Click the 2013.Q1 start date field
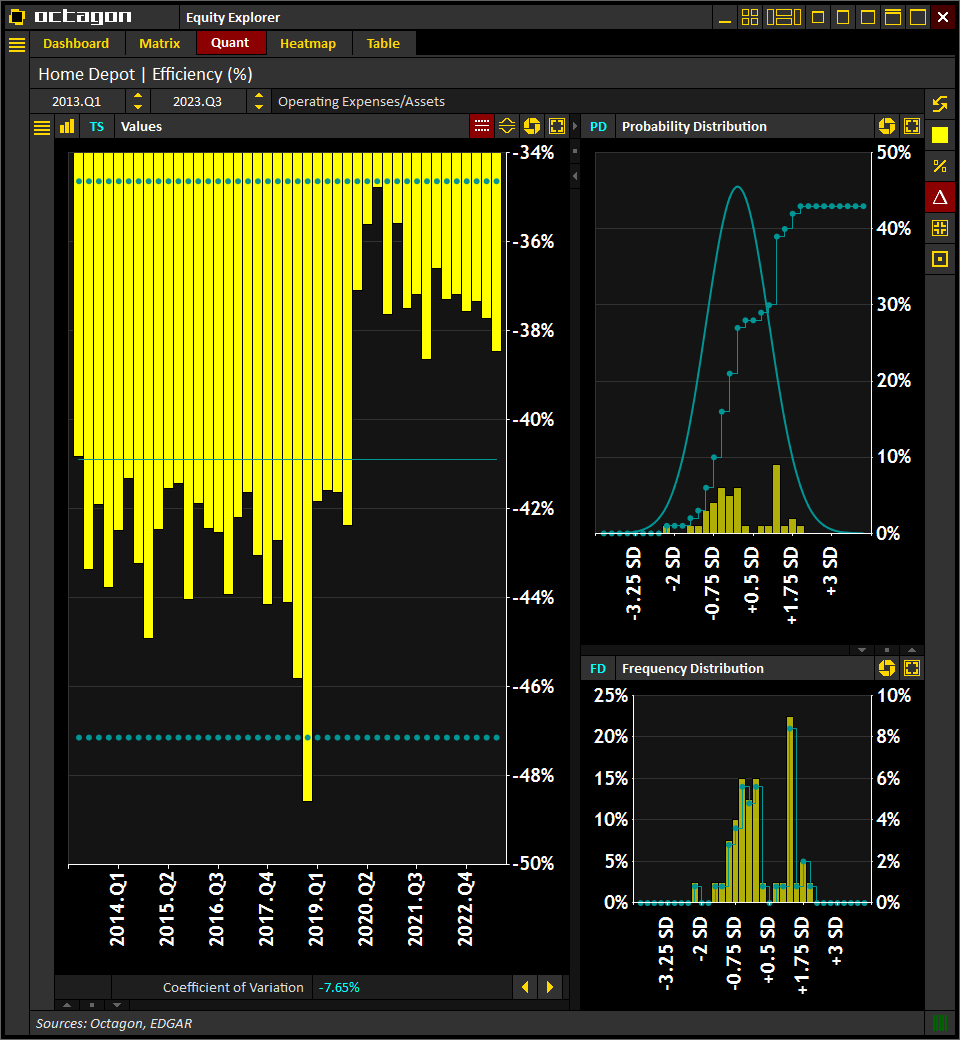960x1040 pixels. click(x=77, y=101)
